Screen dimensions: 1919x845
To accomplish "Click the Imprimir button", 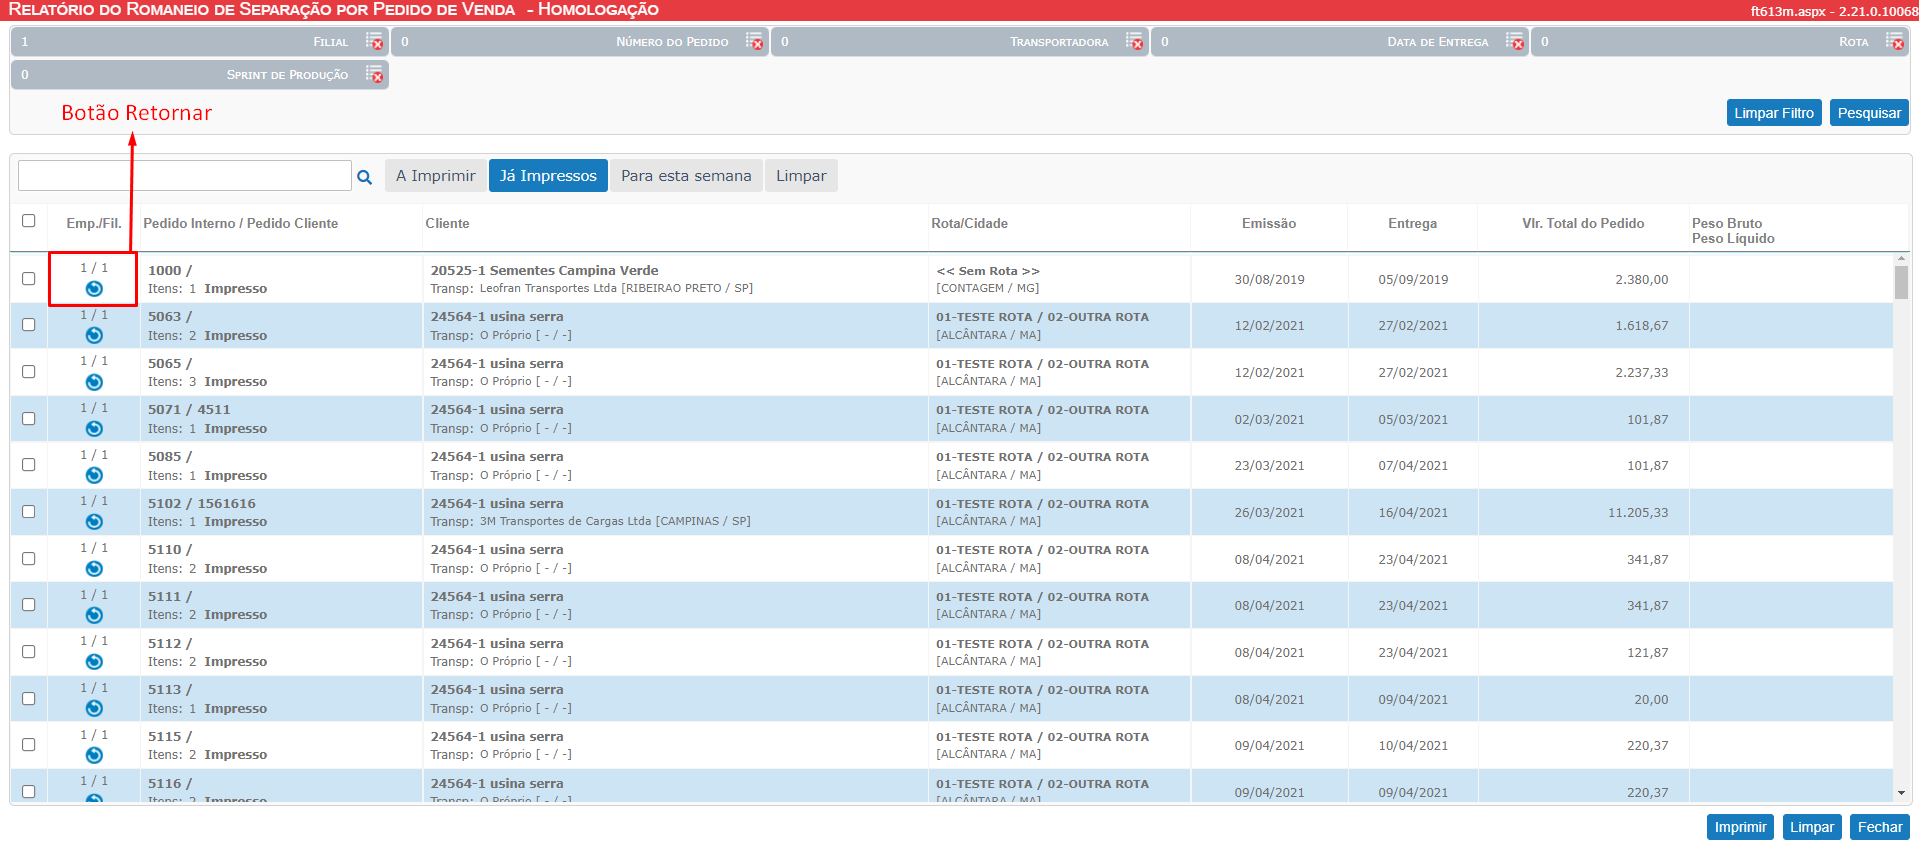I will pyautogui.click(x=1740, y=827).
